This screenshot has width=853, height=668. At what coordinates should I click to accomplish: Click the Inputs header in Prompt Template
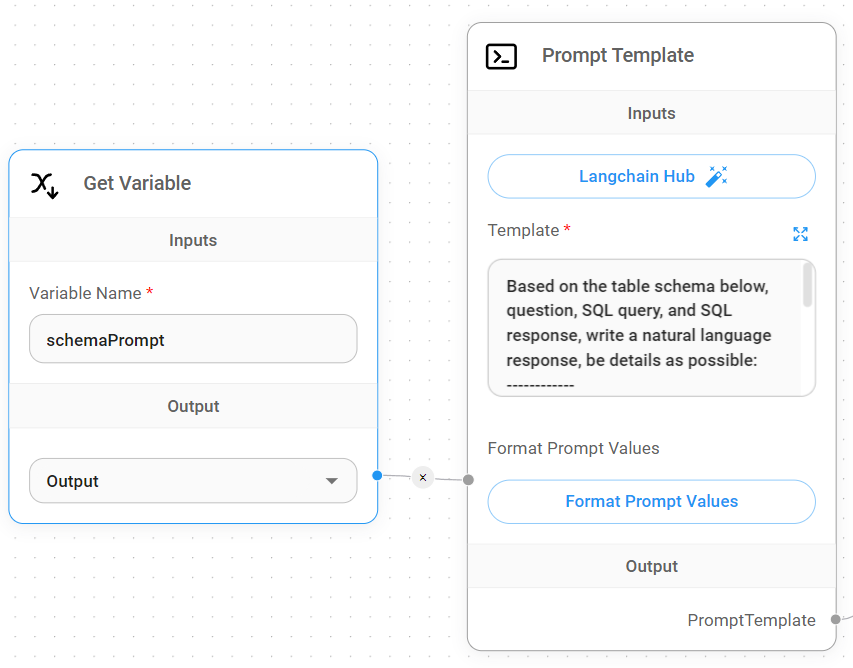tap(651, 113)
